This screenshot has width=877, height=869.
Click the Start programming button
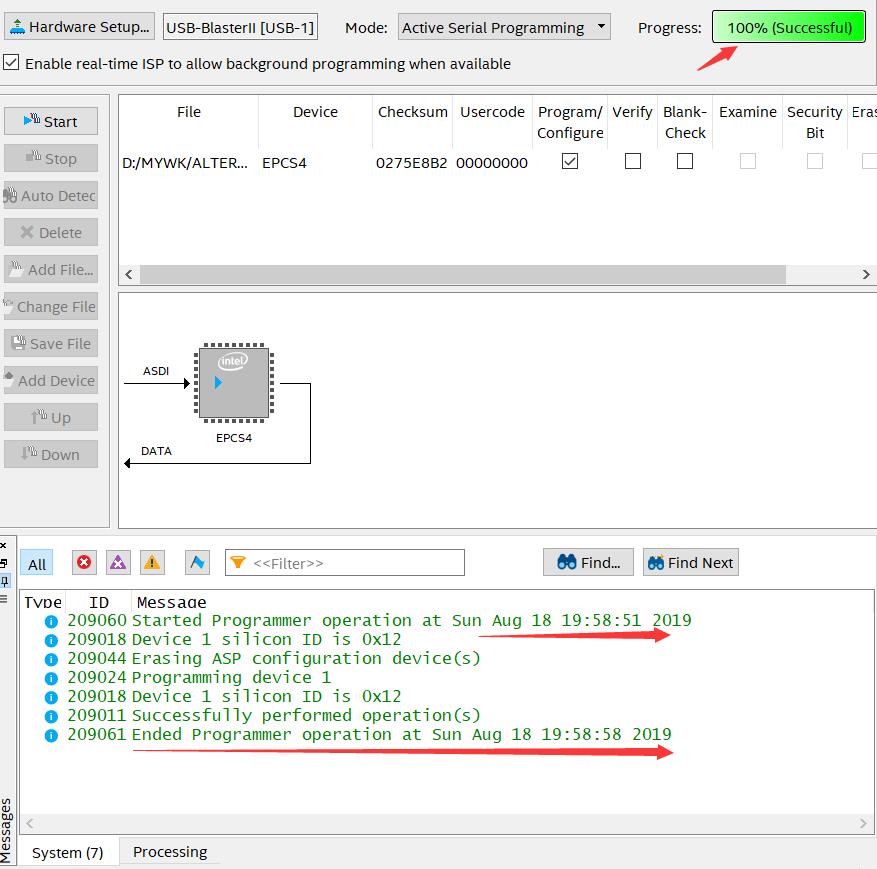coord(51,121)
